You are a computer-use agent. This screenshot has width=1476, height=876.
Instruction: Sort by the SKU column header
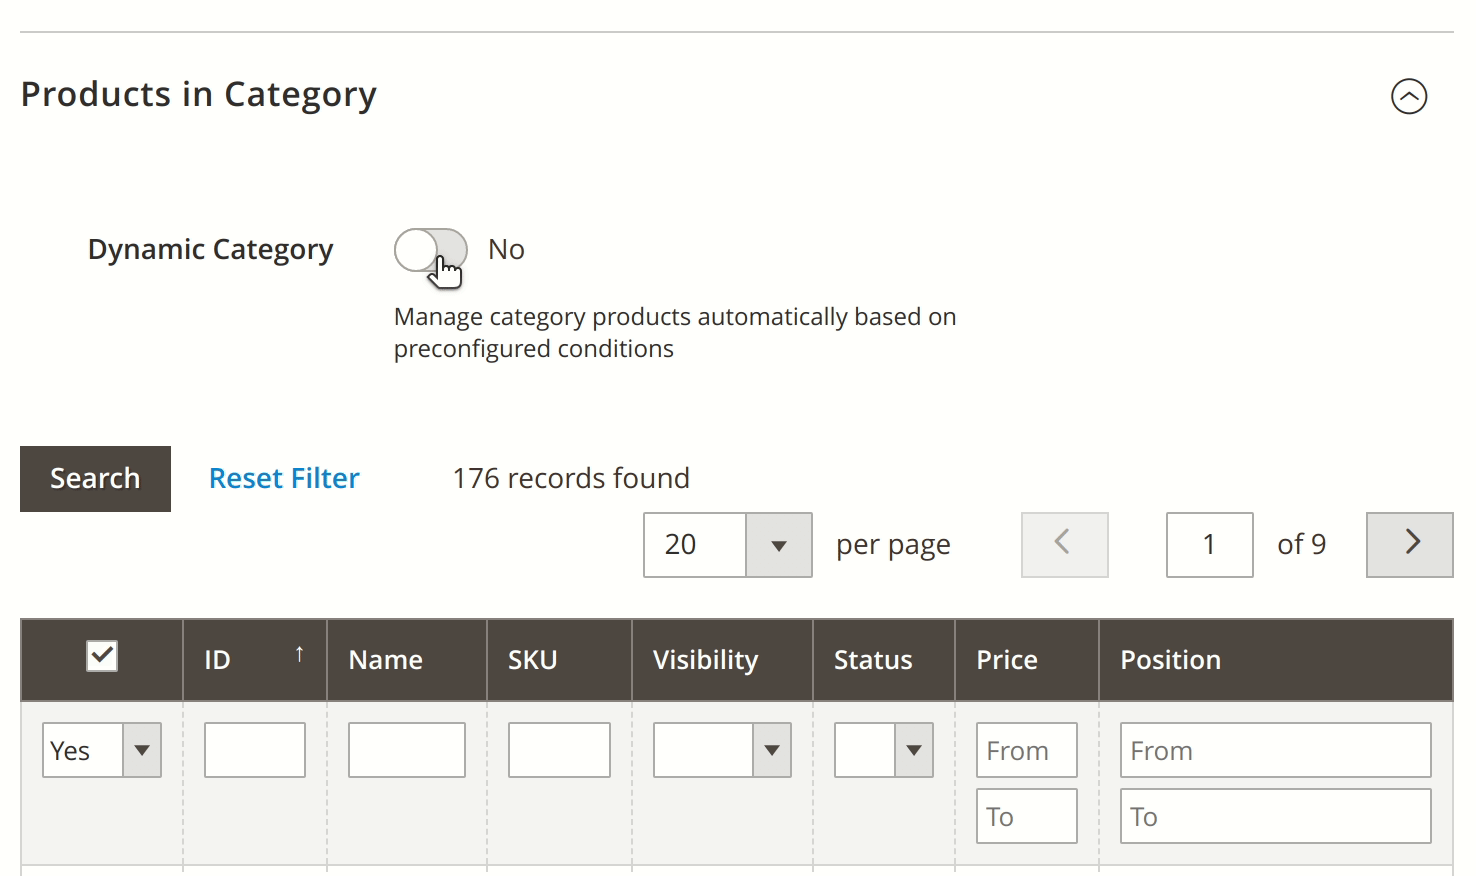pyautogui.click(x=559, y=660)
